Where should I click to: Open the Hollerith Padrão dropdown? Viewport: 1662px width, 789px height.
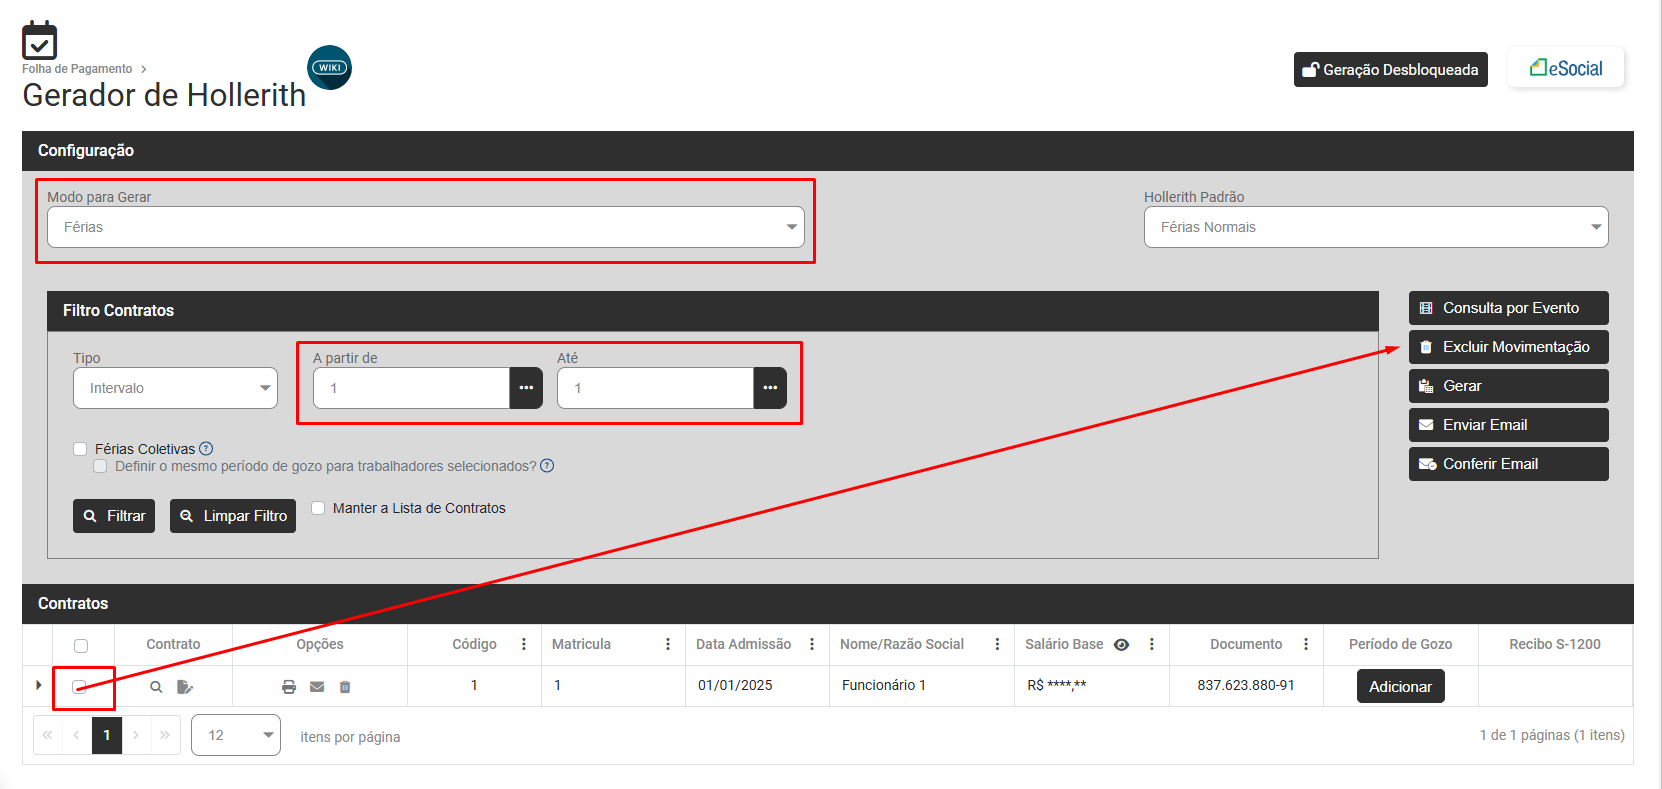(x=1375, y=227)
